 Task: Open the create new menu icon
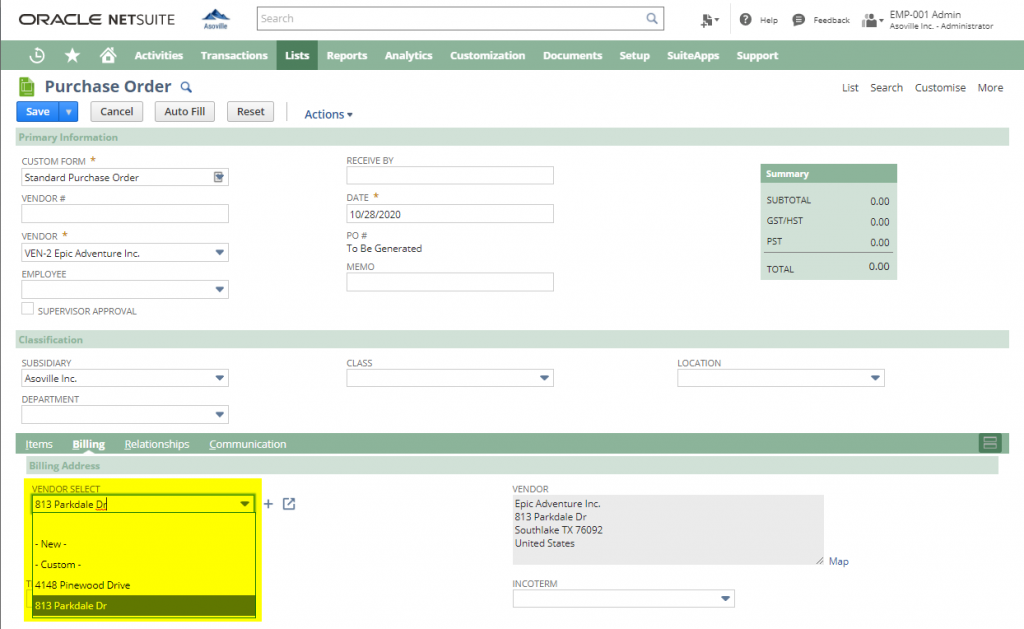click(x=709, y=20)
